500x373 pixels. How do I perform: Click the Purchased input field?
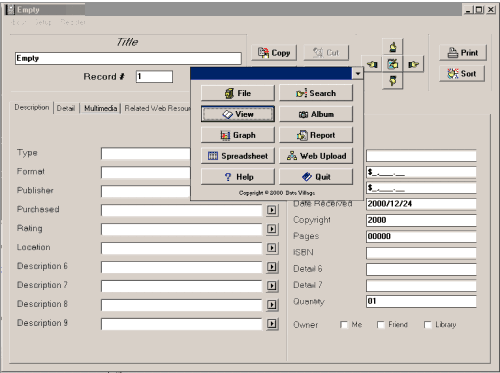click(182, 210)
